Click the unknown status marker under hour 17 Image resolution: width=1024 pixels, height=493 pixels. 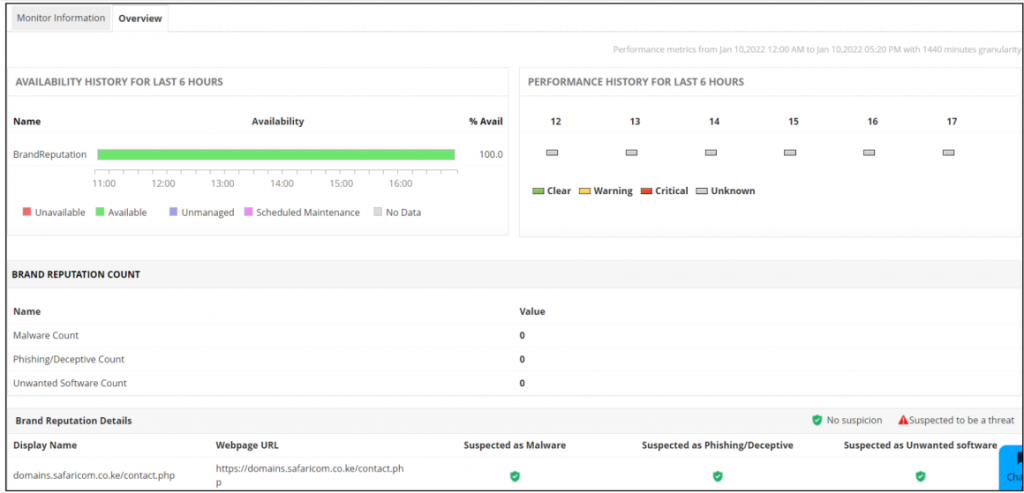(949, 152)
